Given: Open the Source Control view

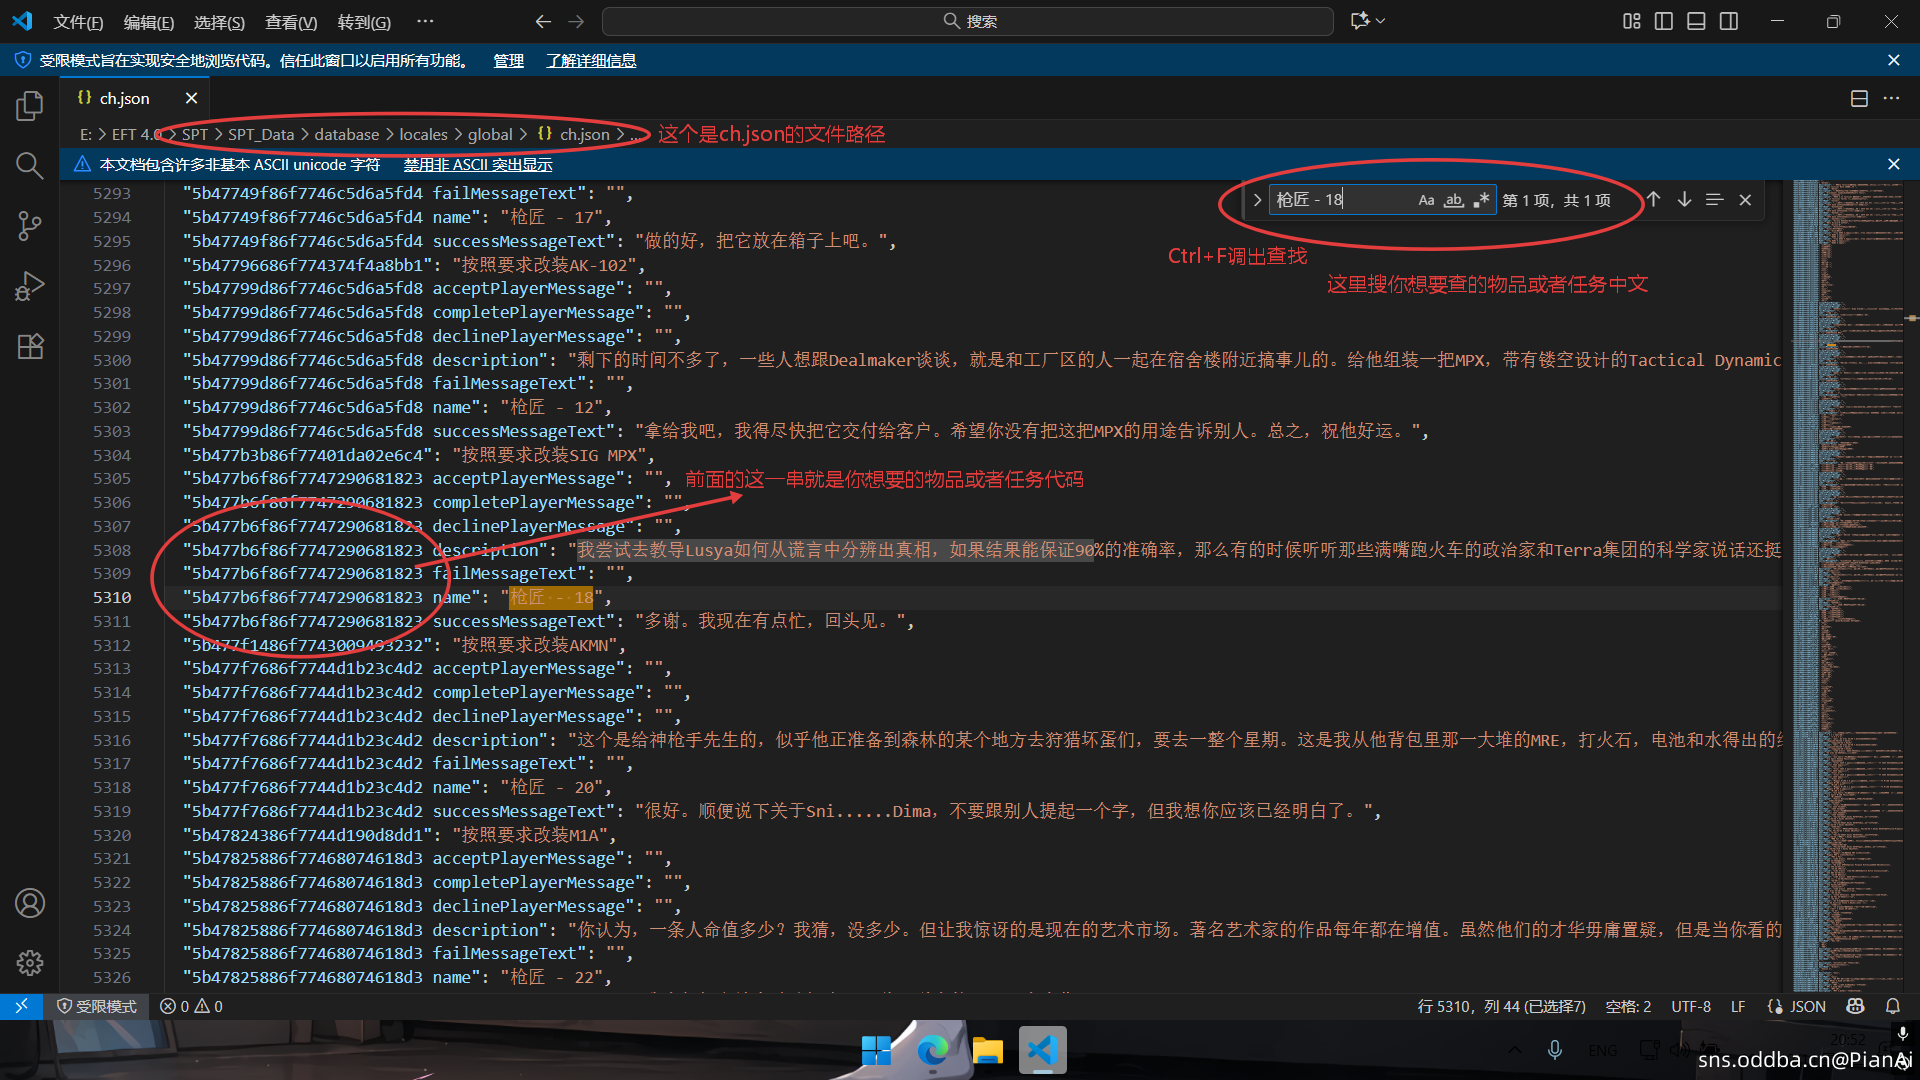Looking at the screenshot, I should 30,226.
